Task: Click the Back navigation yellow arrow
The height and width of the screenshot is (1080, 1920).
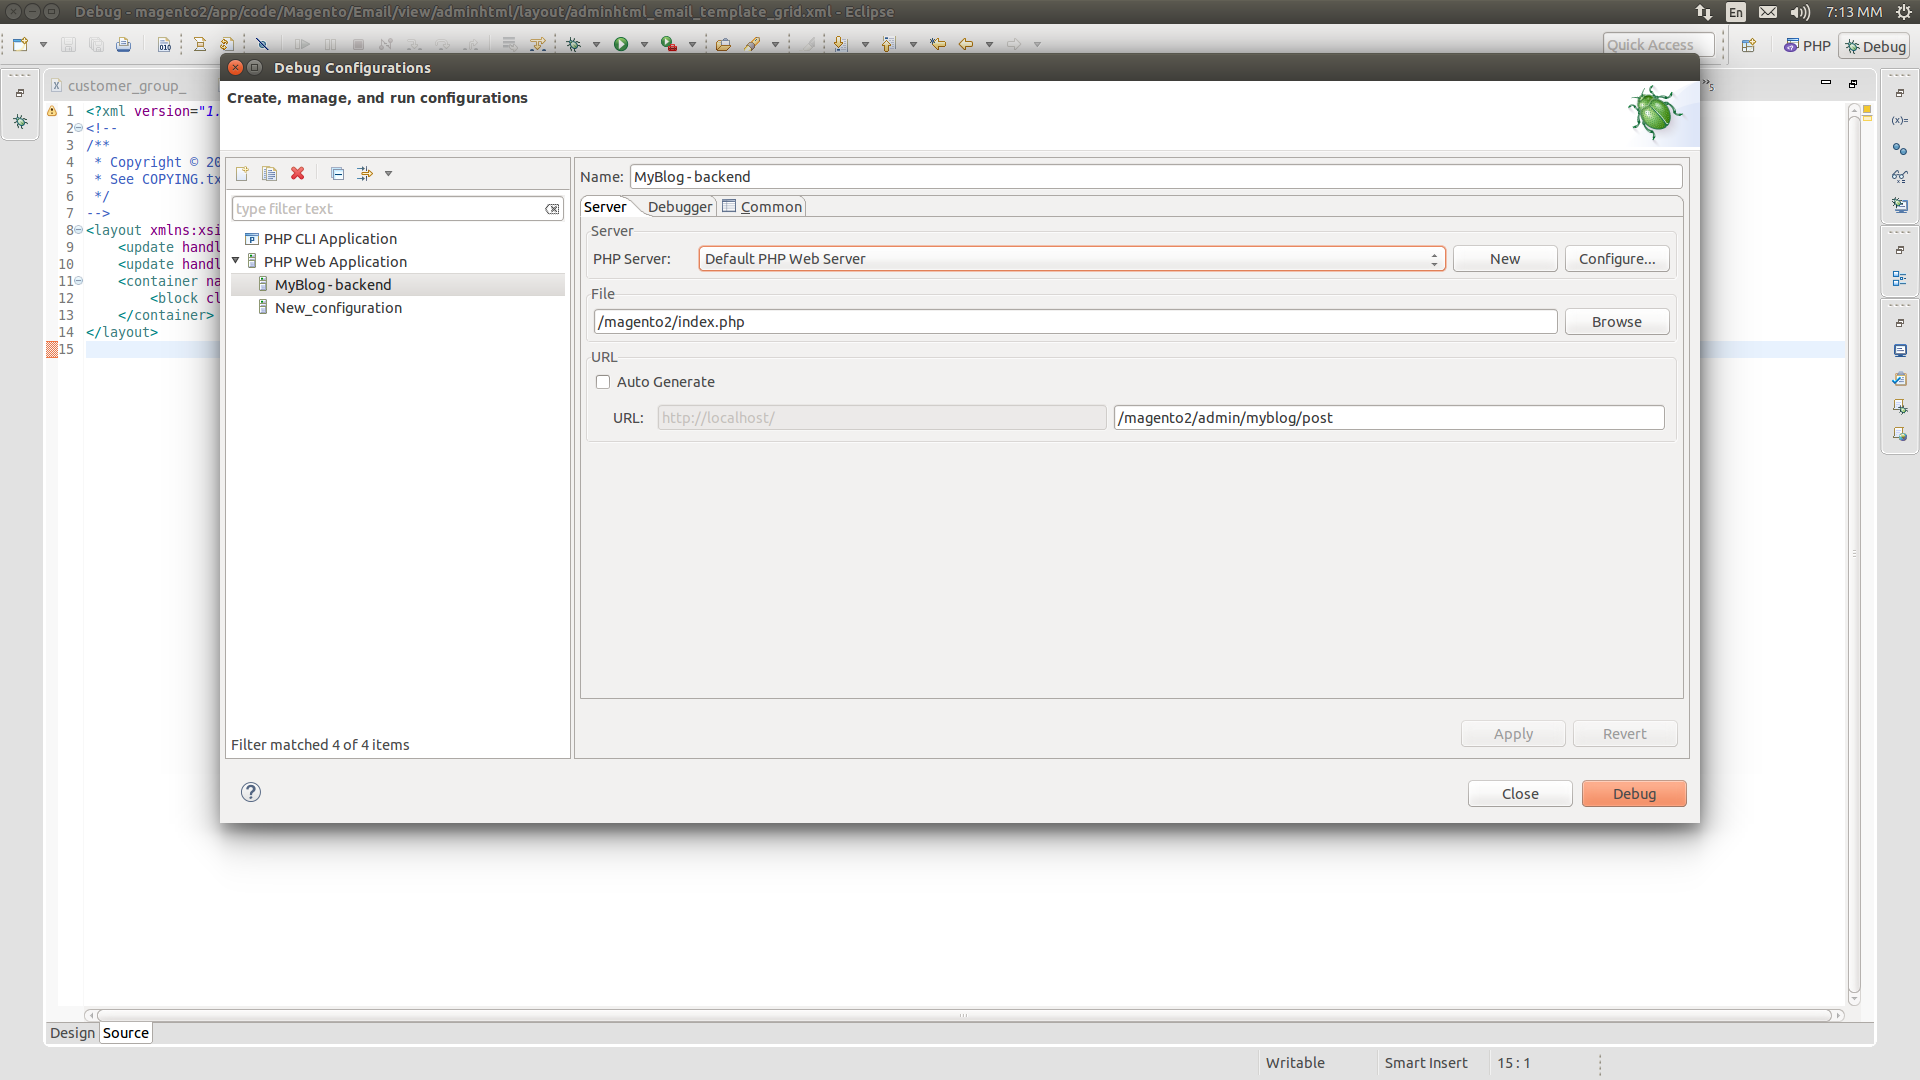Action: click(966, 44)
